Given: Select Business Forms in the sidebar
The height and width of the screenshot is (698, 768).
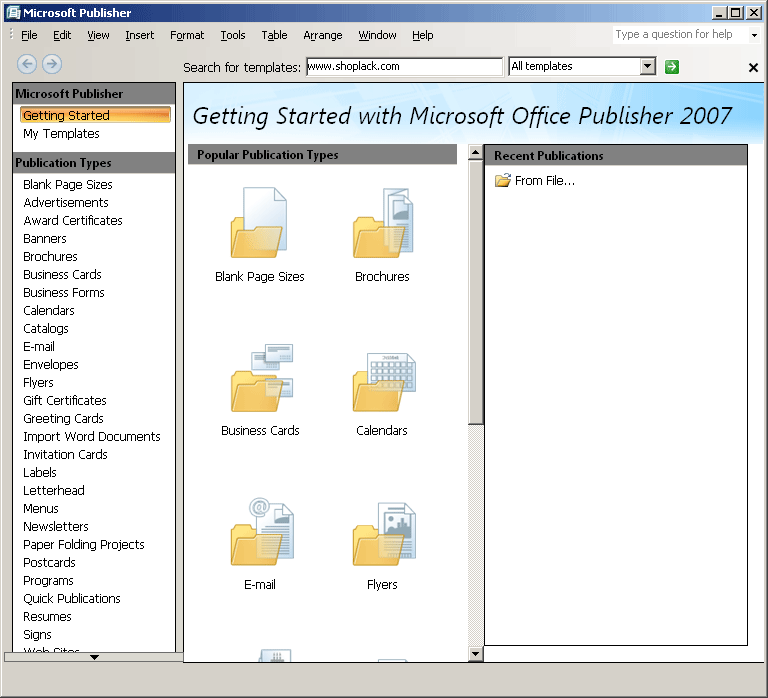Looking at the screenshot, I should [x=64, y=292].
